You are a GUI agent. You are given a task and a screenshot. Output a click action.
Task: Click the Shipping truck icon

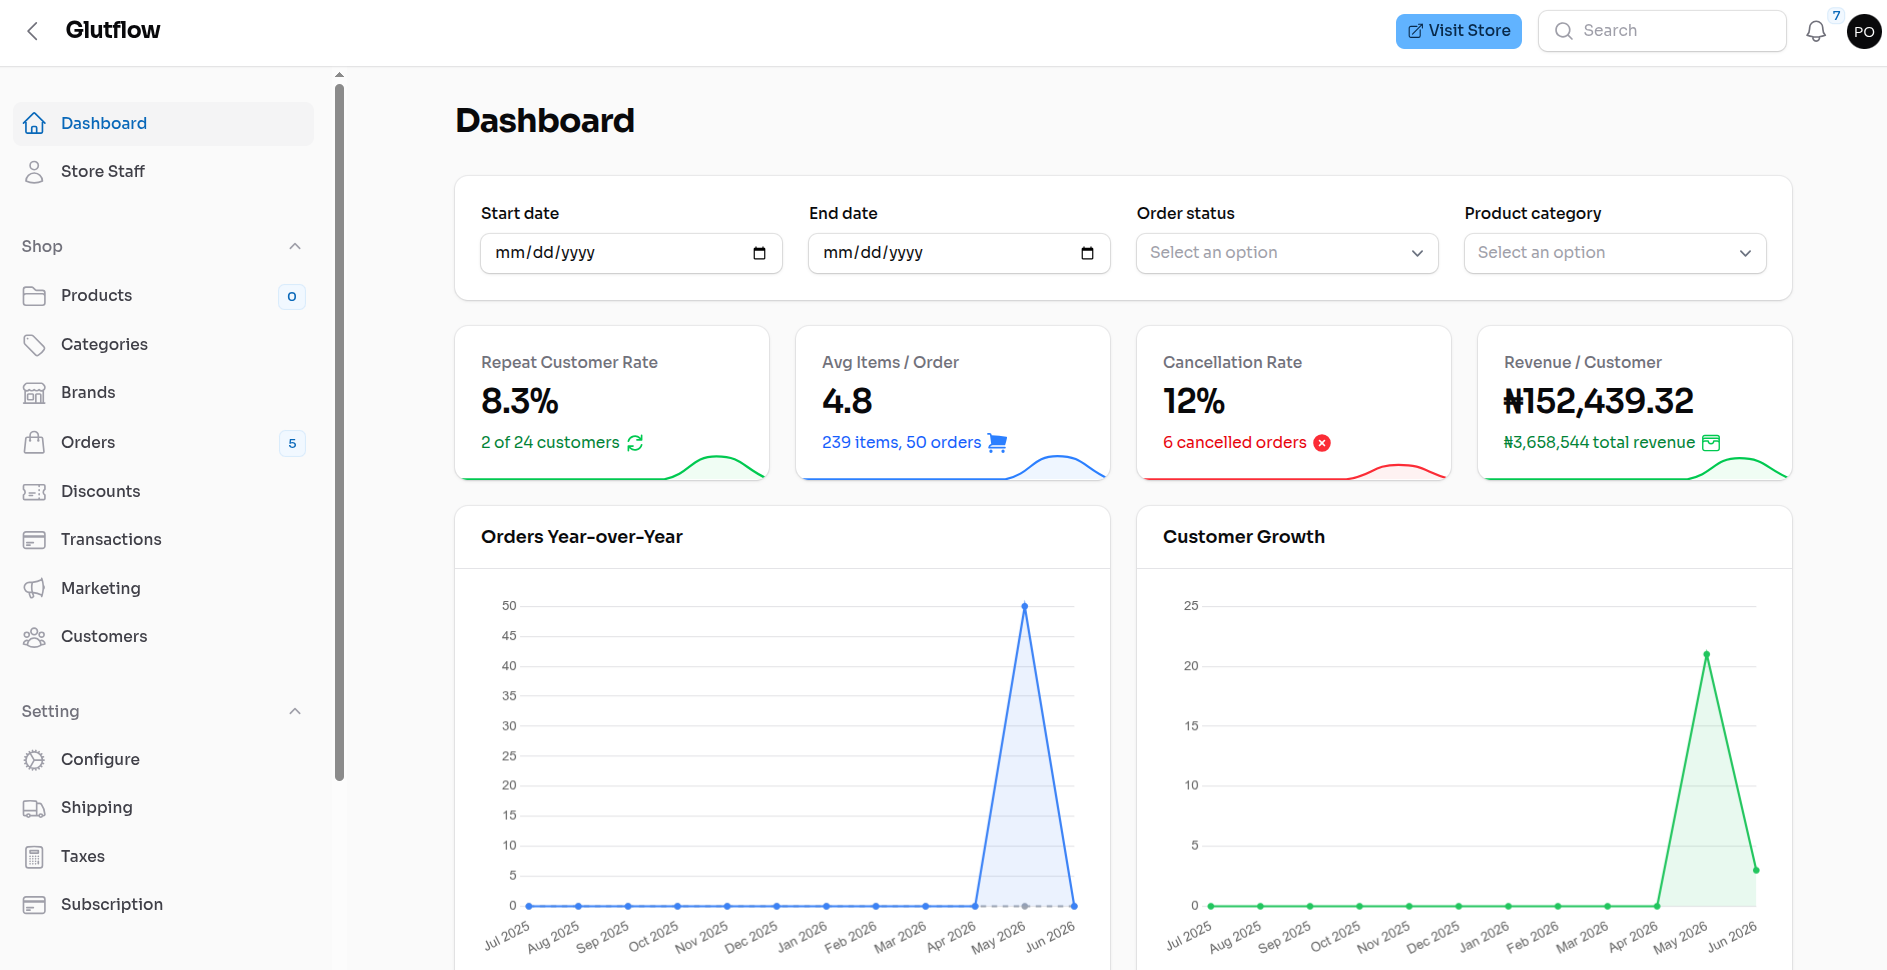(x=34, y=808)
